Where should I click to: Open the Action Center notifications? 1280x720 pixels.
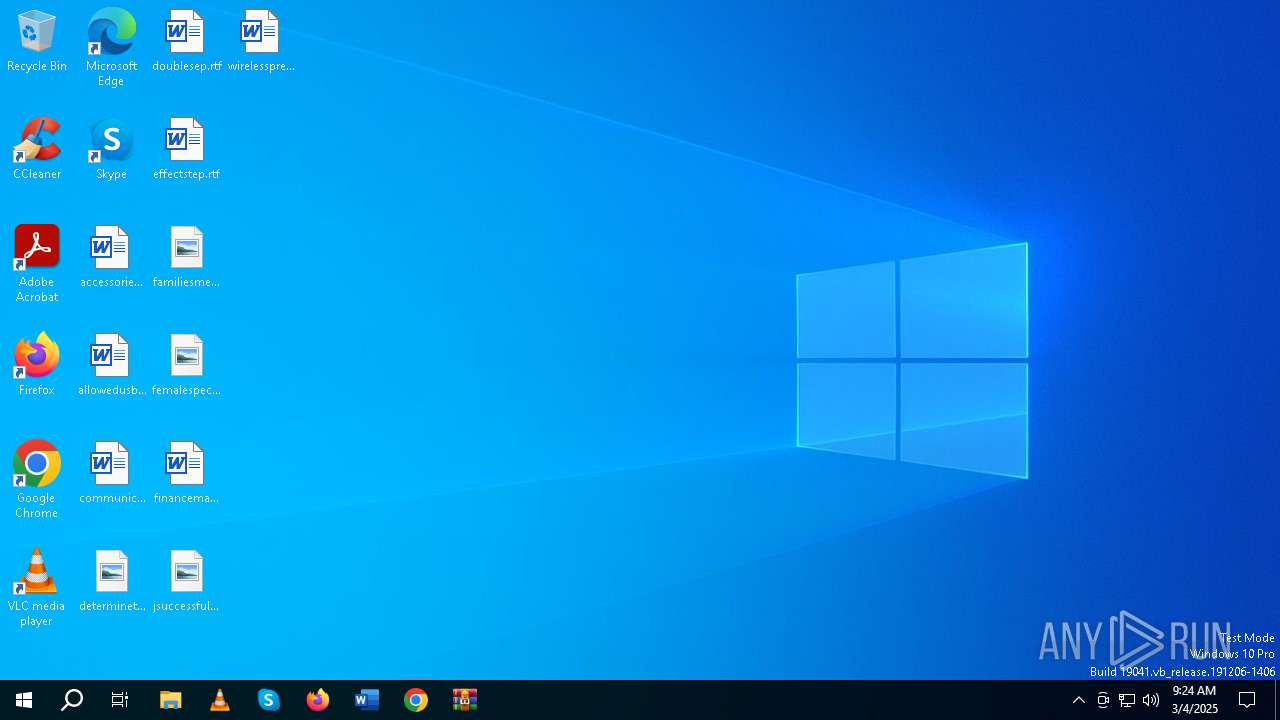1247,700
